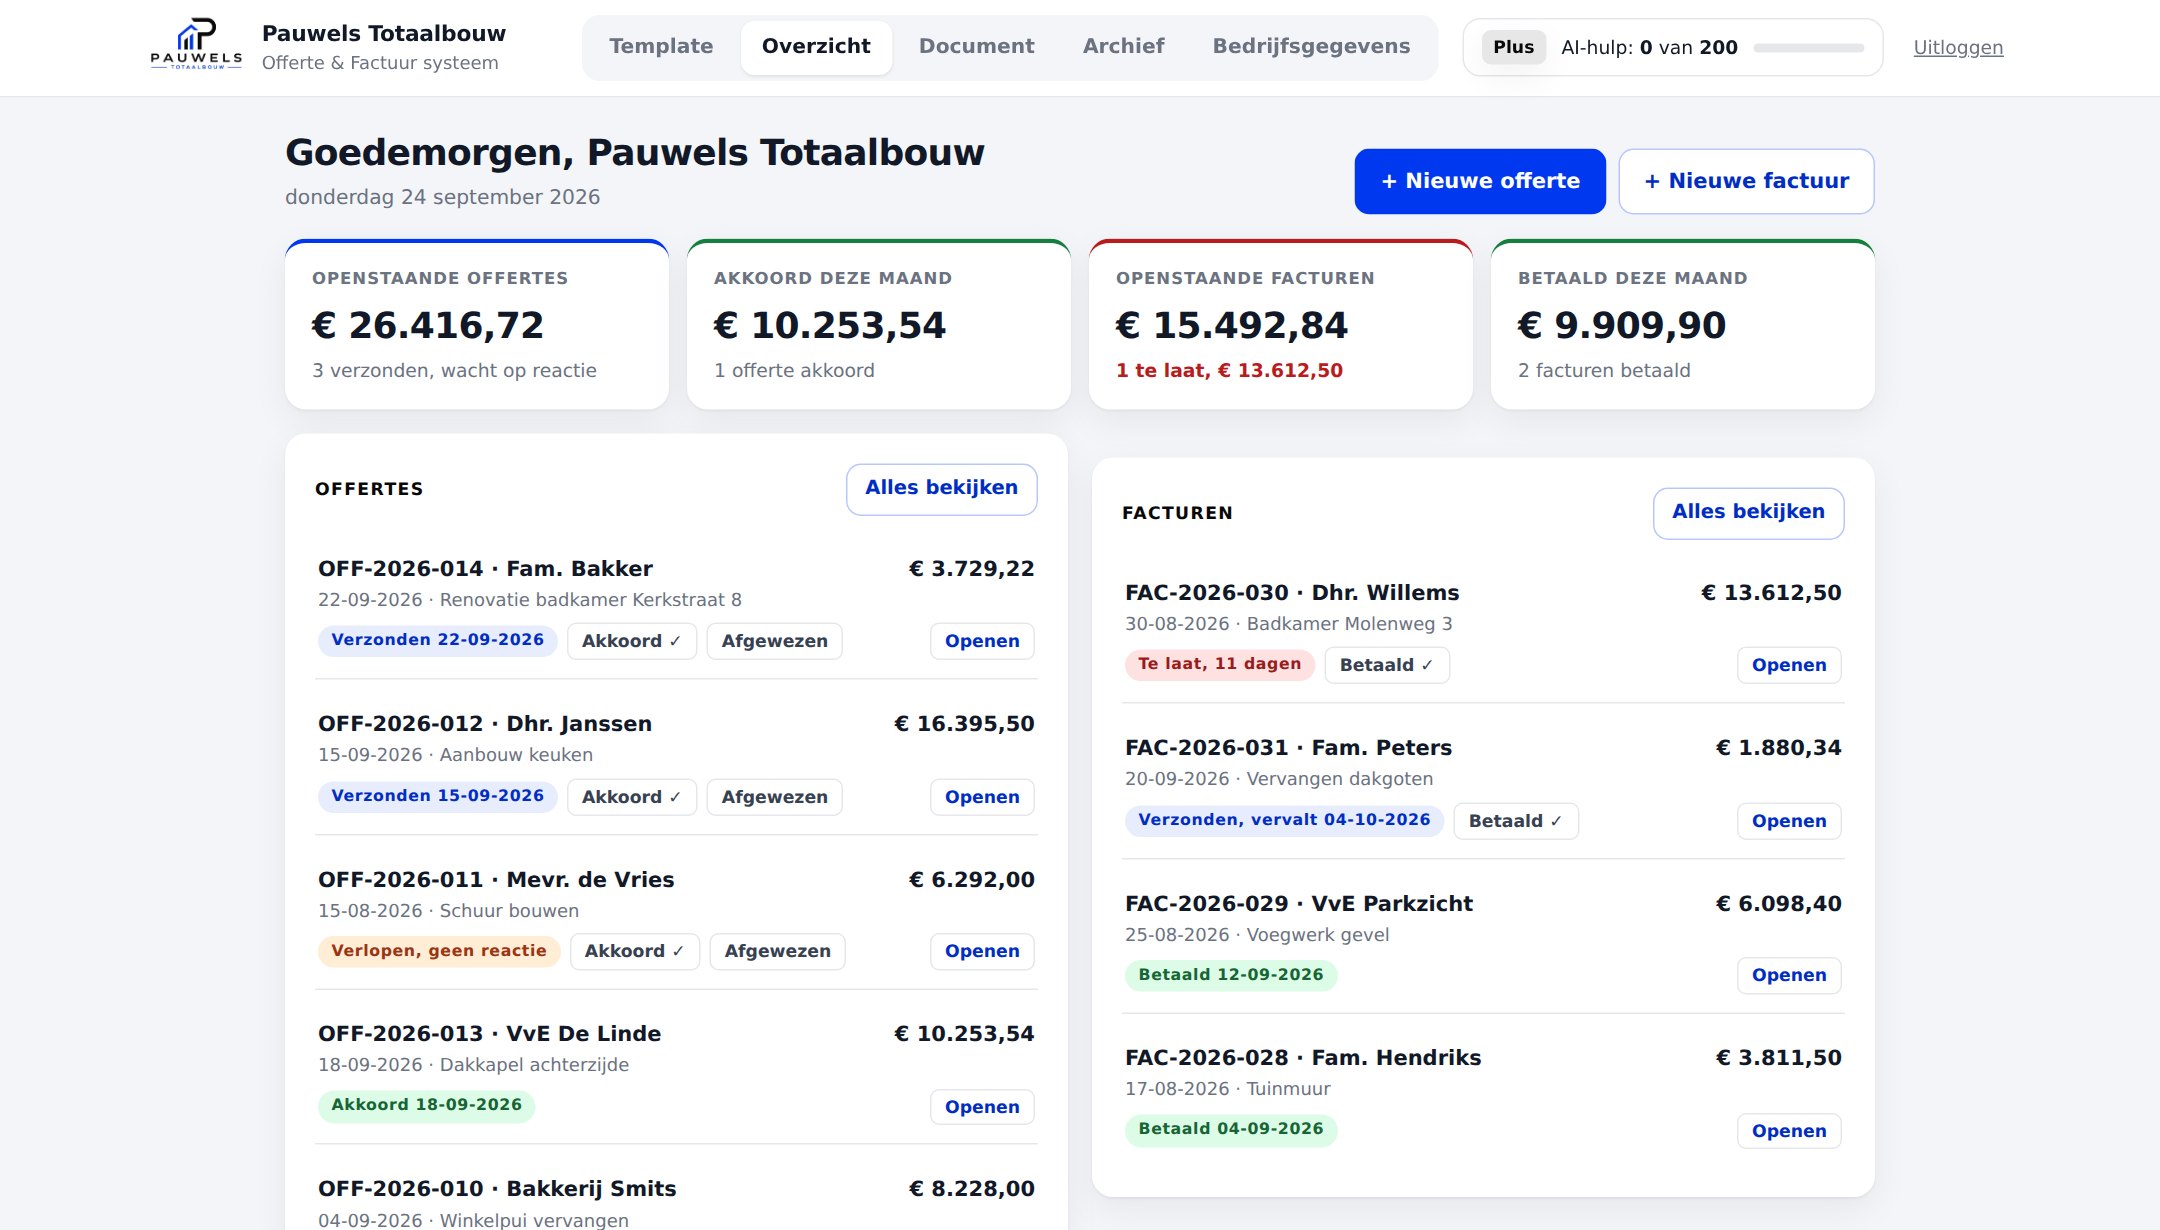
Task: Mark OFF-2026-014 Fam. Bakker as Akkoord
Action: coord(632,641)
